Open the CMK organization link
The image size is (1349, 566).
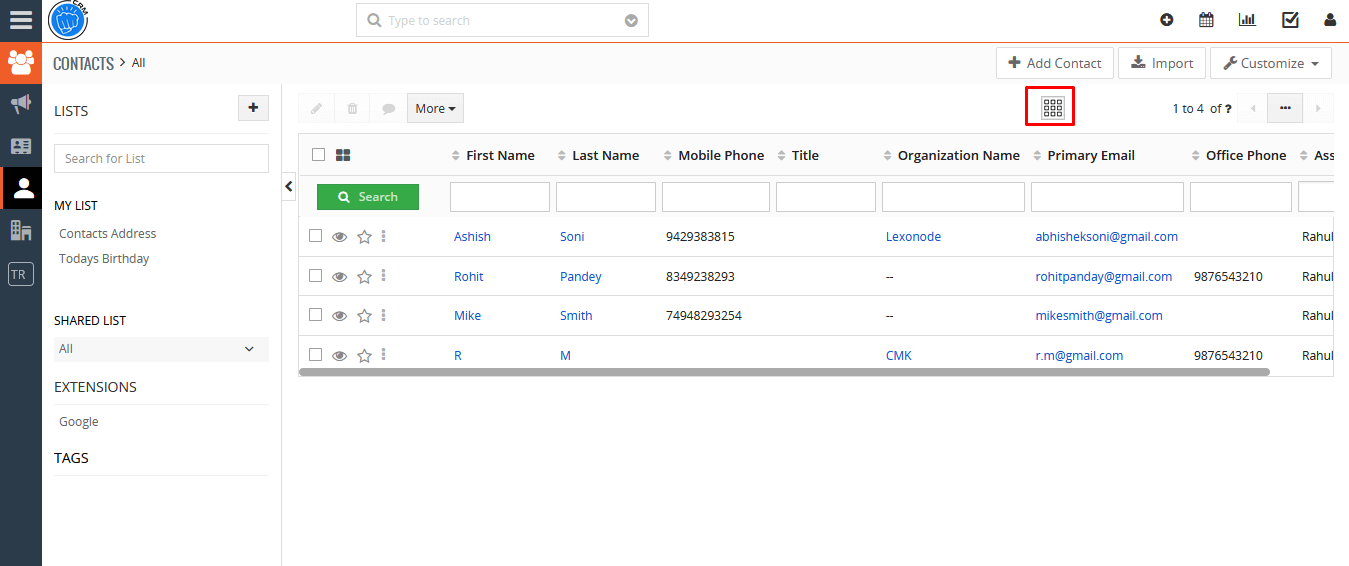pyautogui.click(x=899, y=355)
